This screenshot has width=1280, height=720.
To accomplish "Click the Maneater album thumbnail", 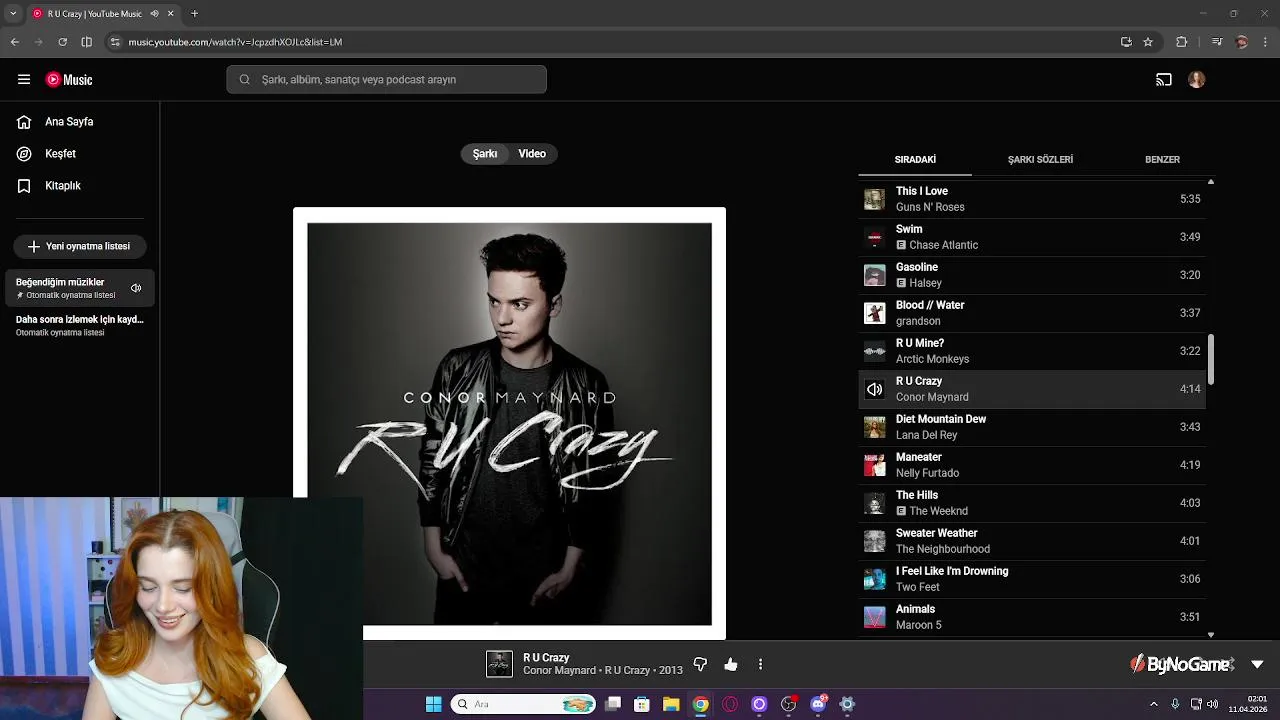I will [x=875, y=465].
